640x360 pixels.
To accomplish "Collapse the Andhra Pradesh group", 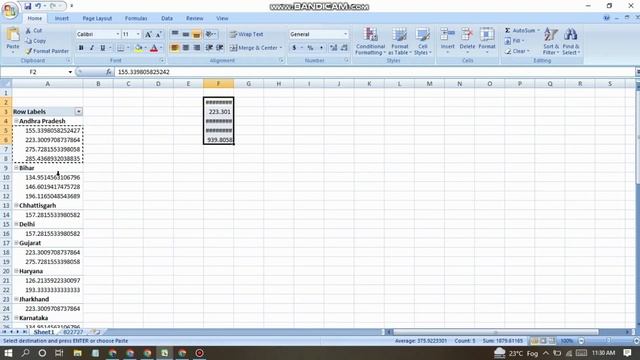I will tap(16, 121).
